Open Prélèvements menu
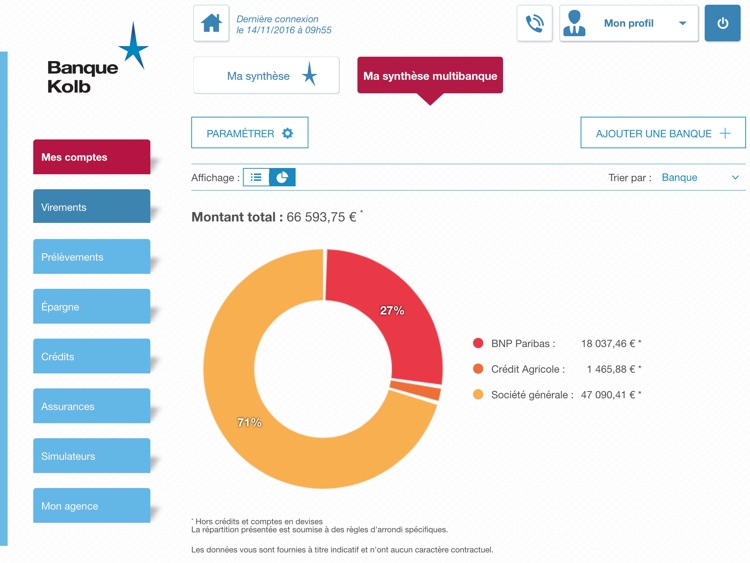Image resolution: width=750 pixels, height=563 pixels. coord(91,256)
